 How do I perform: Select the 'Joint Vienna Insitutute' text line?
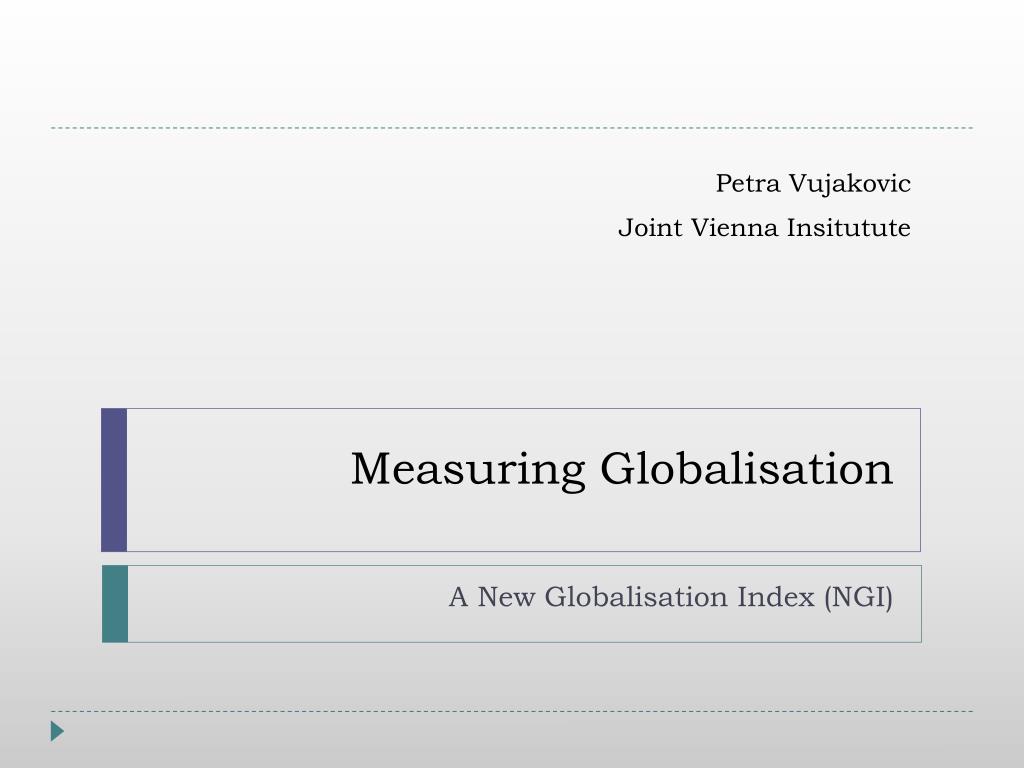click(764, 228)
